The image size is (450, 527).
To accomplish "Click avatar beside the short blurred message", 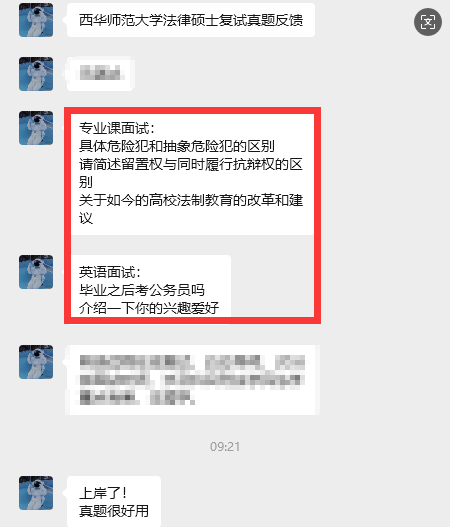I will pyautogui.click(x=36, y=74).
